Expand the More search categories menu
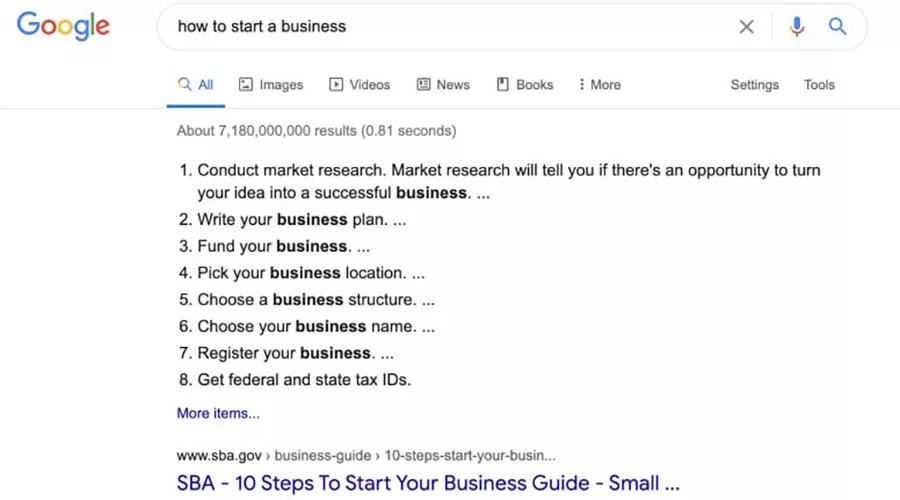 point(600,85)
